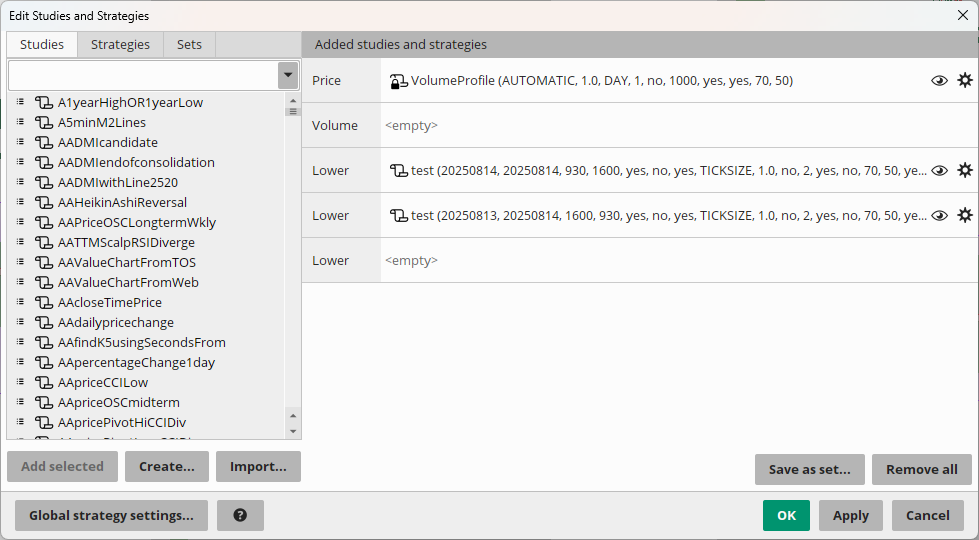The height and width of the screenshot is (540, 979).
Task: Click the list handle icon beside AAHeikinAshiReversal
Action: tap(20, 203)
